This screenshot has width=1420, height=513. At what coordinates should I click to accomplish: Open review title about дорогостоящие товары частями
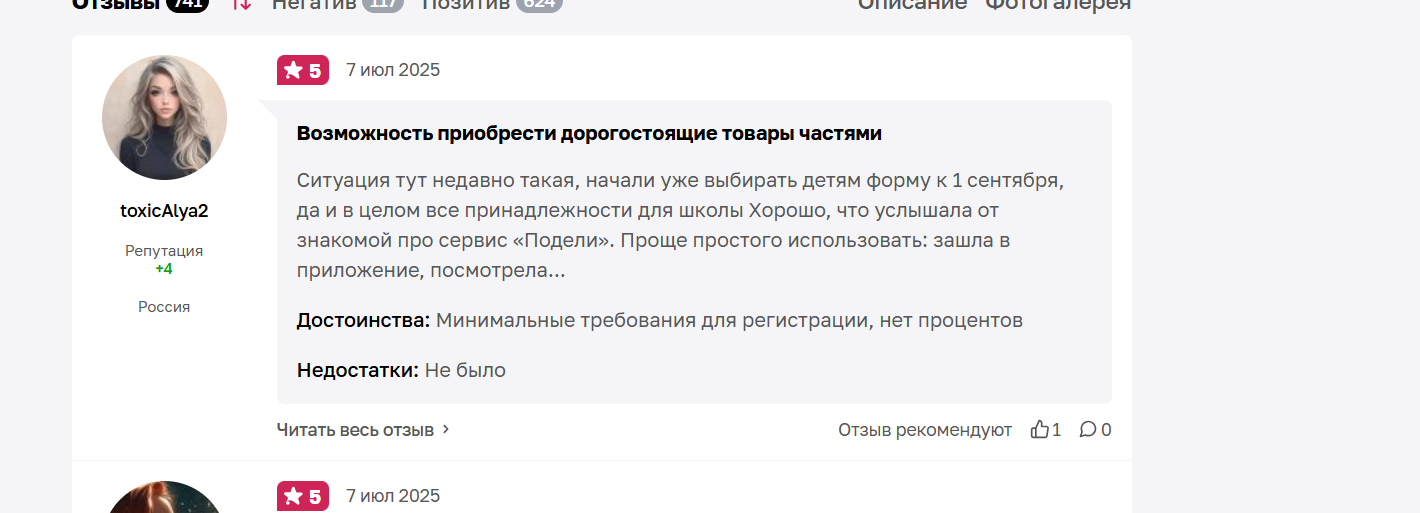coord(589,133)
